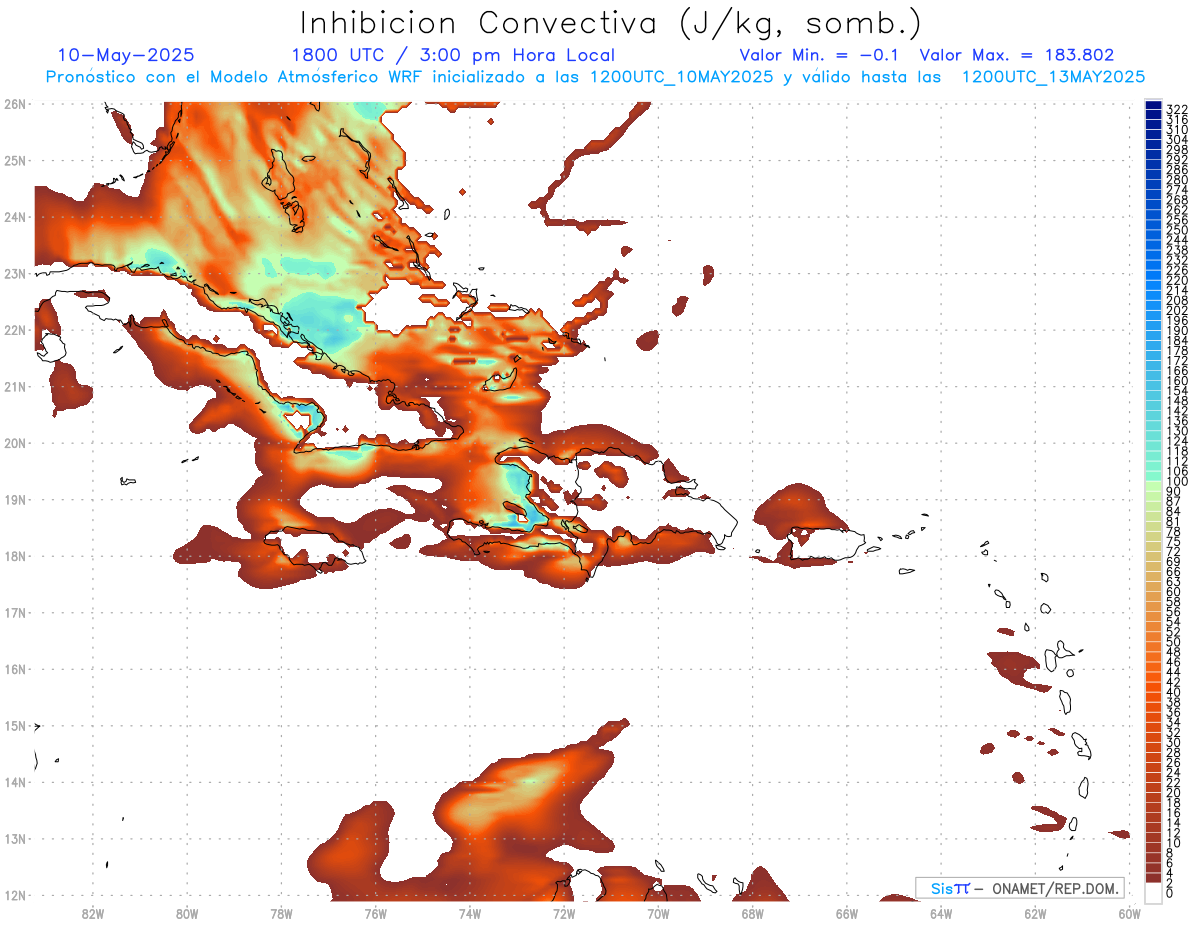Click the WRF model forecast description line
1200x927 pixels.
click(596, 77)
